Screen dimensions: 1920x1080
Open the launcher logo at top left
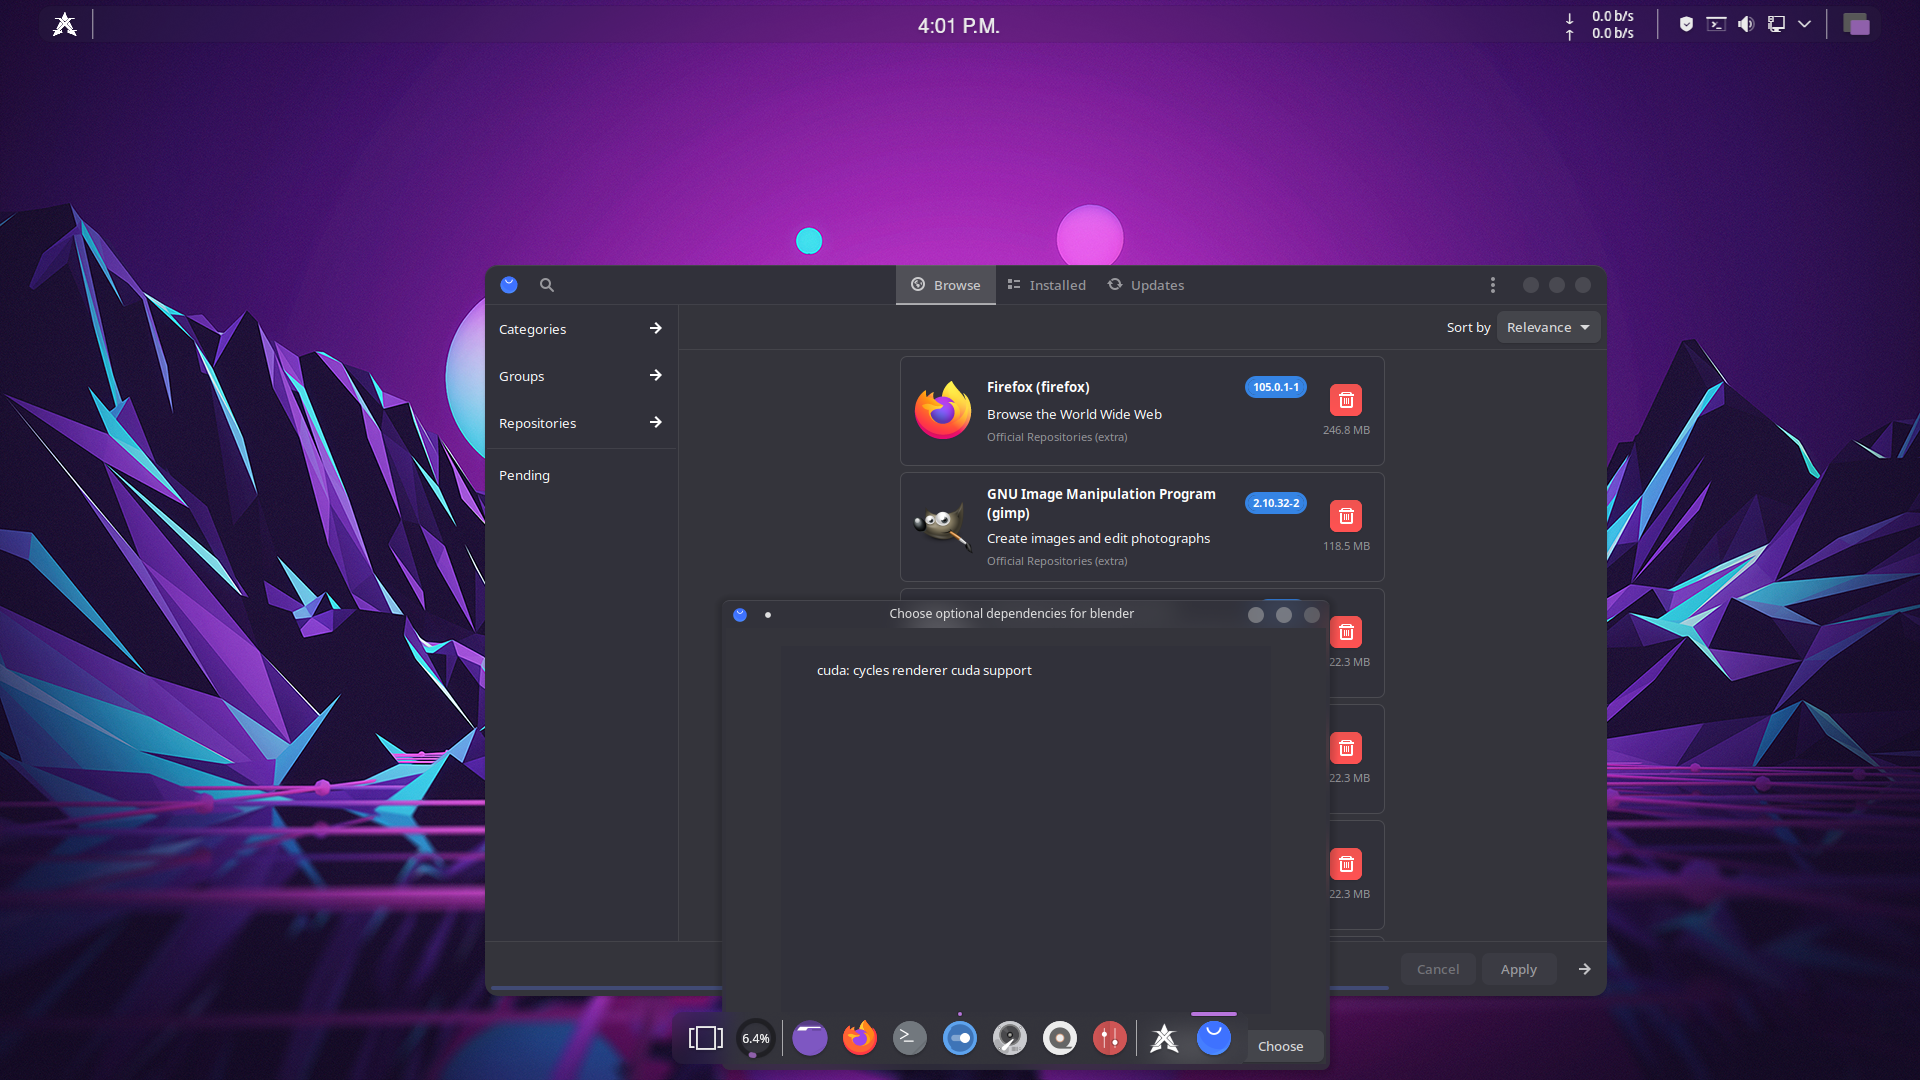pos(65,24)
